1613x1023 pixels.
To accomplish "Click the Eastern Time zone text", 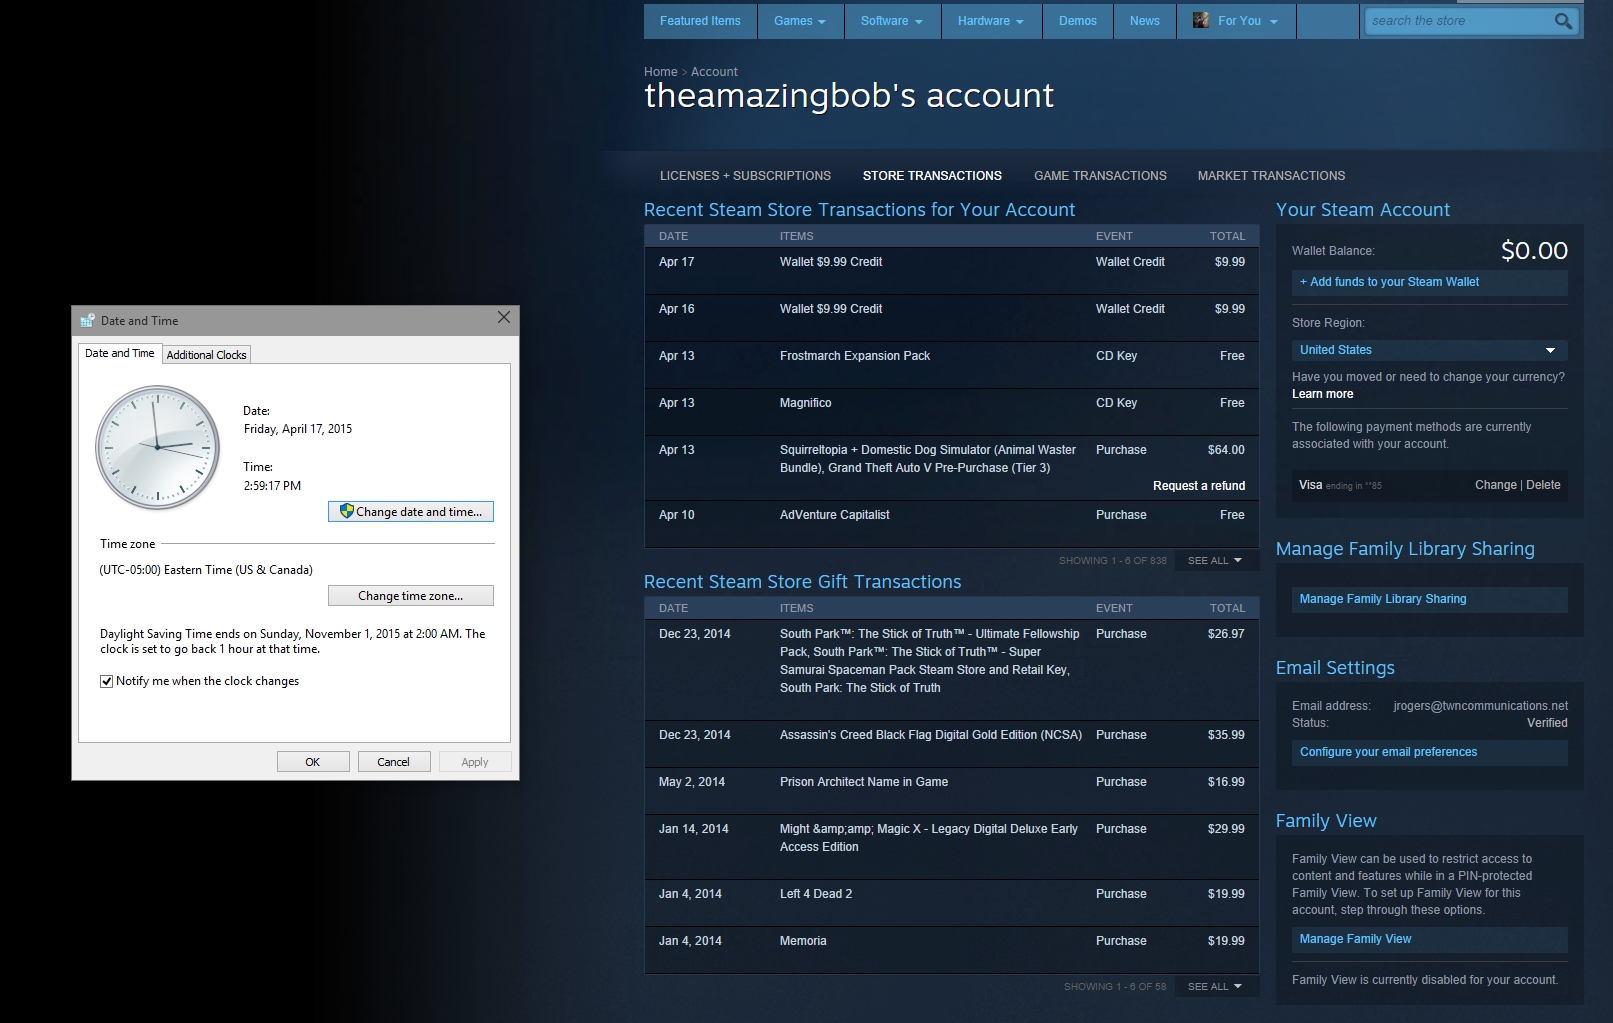I will click(206, 570).
